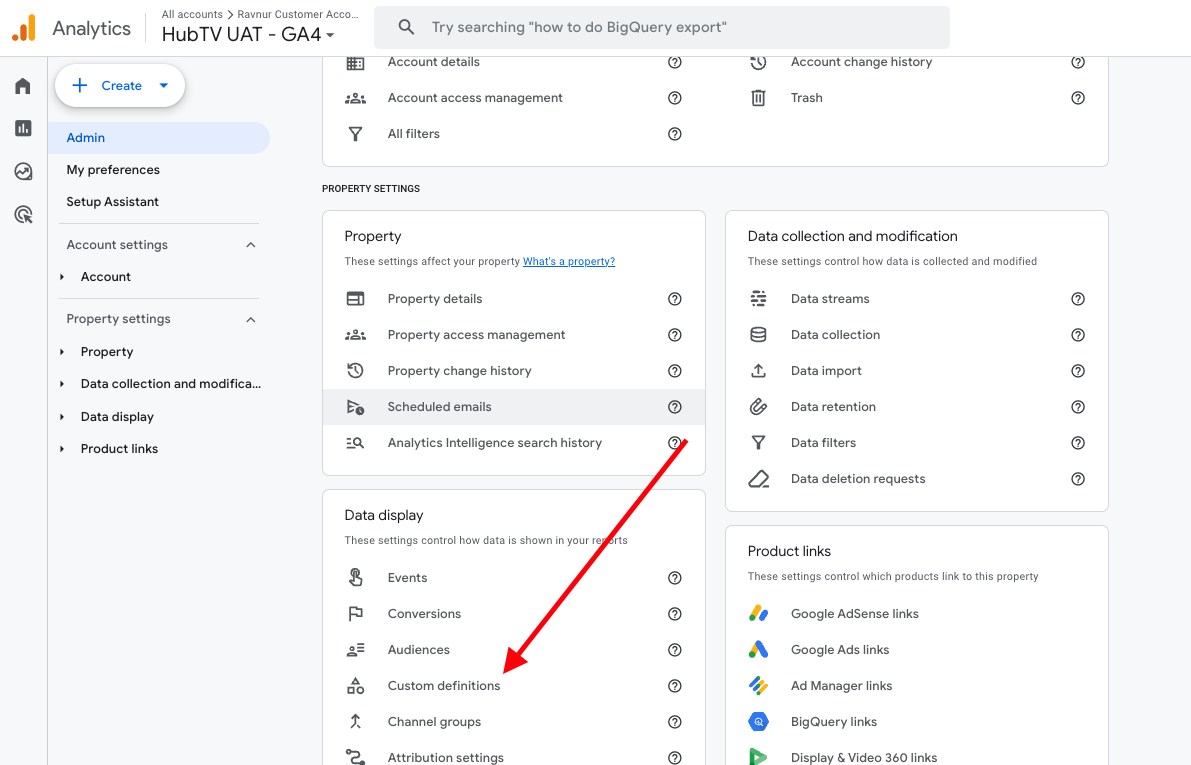Select Admin in the sidebar
This screenshot has height=765, width=1191.
[159, 138]
